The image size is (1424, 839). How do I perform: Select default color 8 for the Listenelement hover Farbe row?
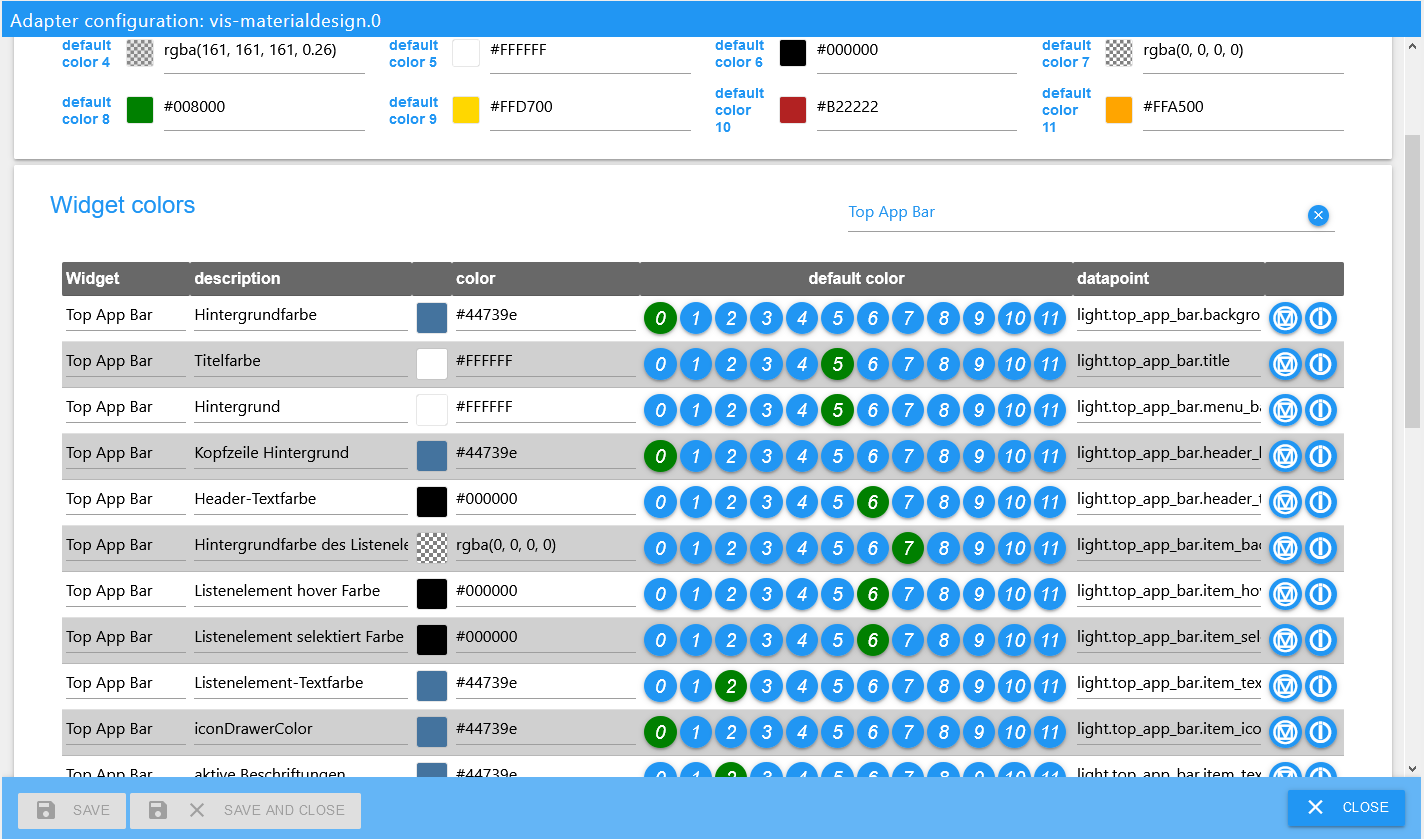pyautogui.click(x=943, y=595)
